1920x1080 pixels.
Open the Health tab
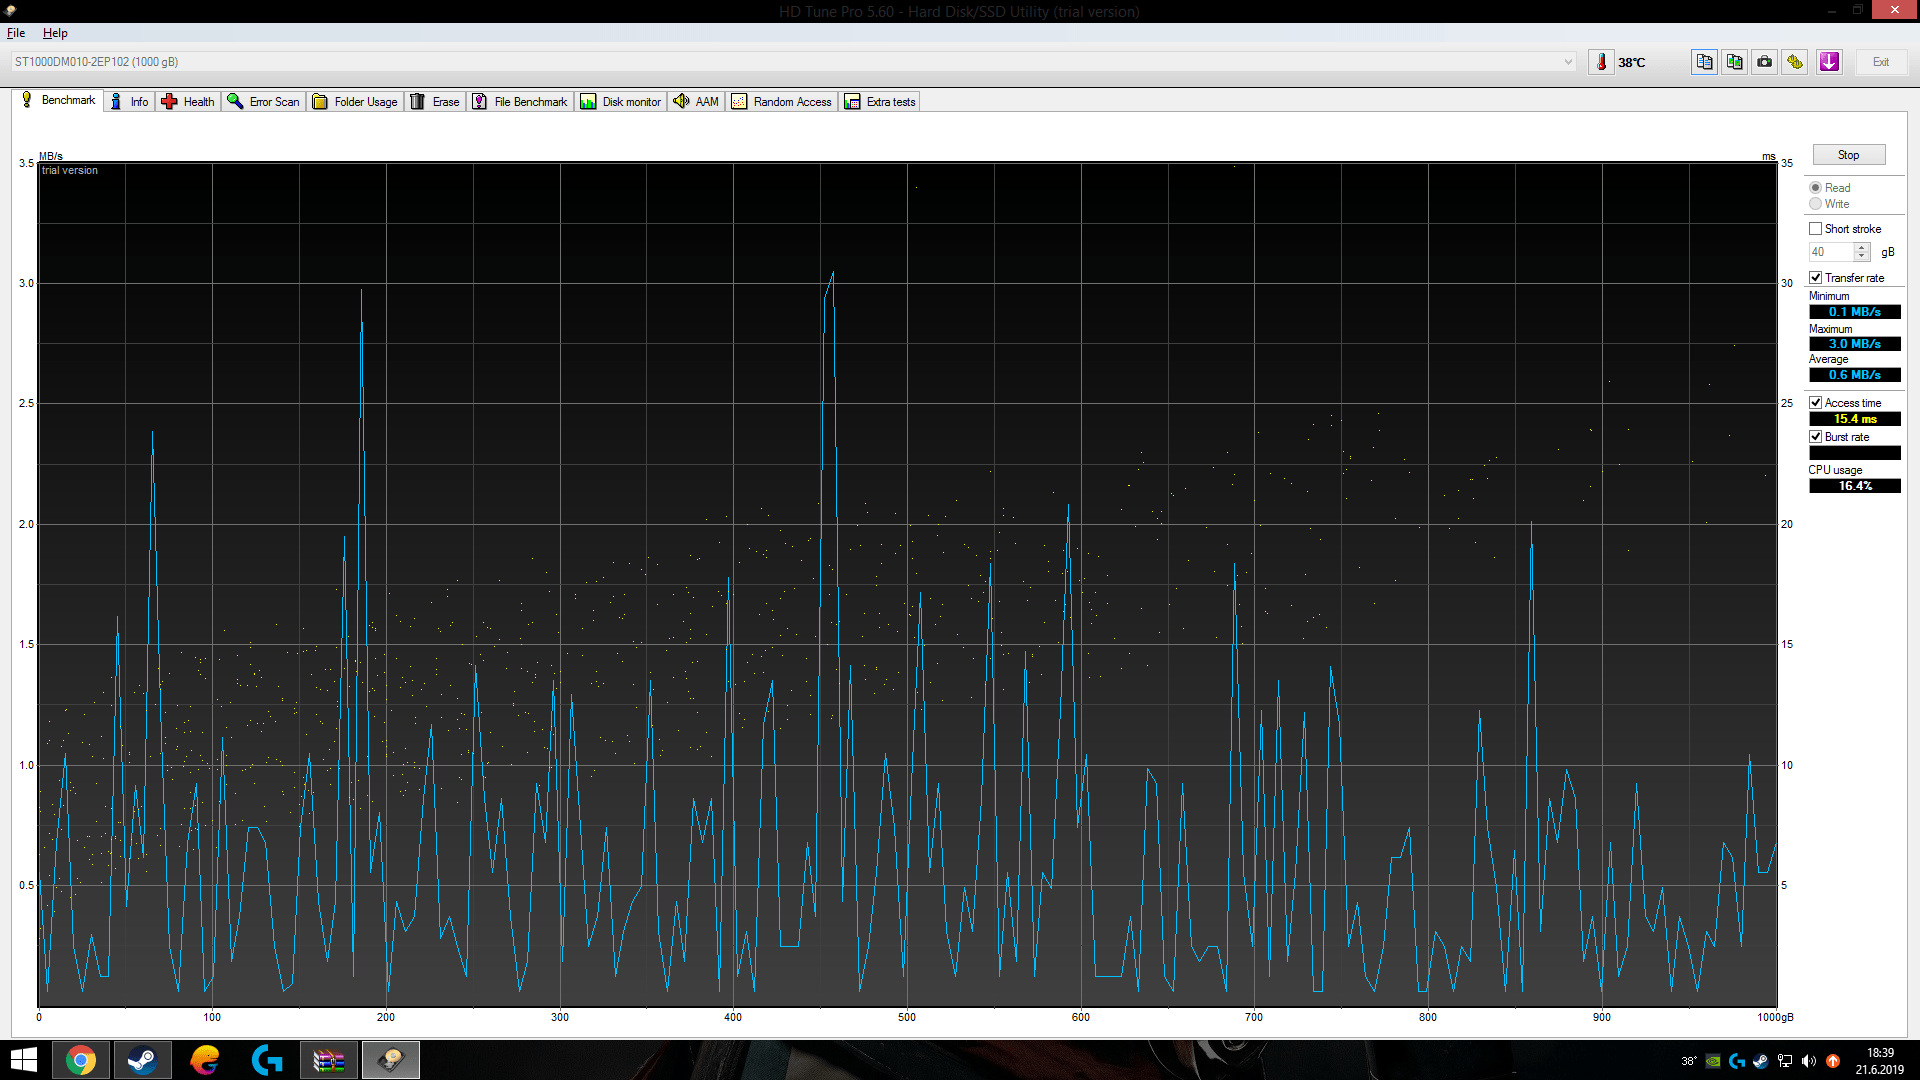pyautogui.click(x=188, y=102)
